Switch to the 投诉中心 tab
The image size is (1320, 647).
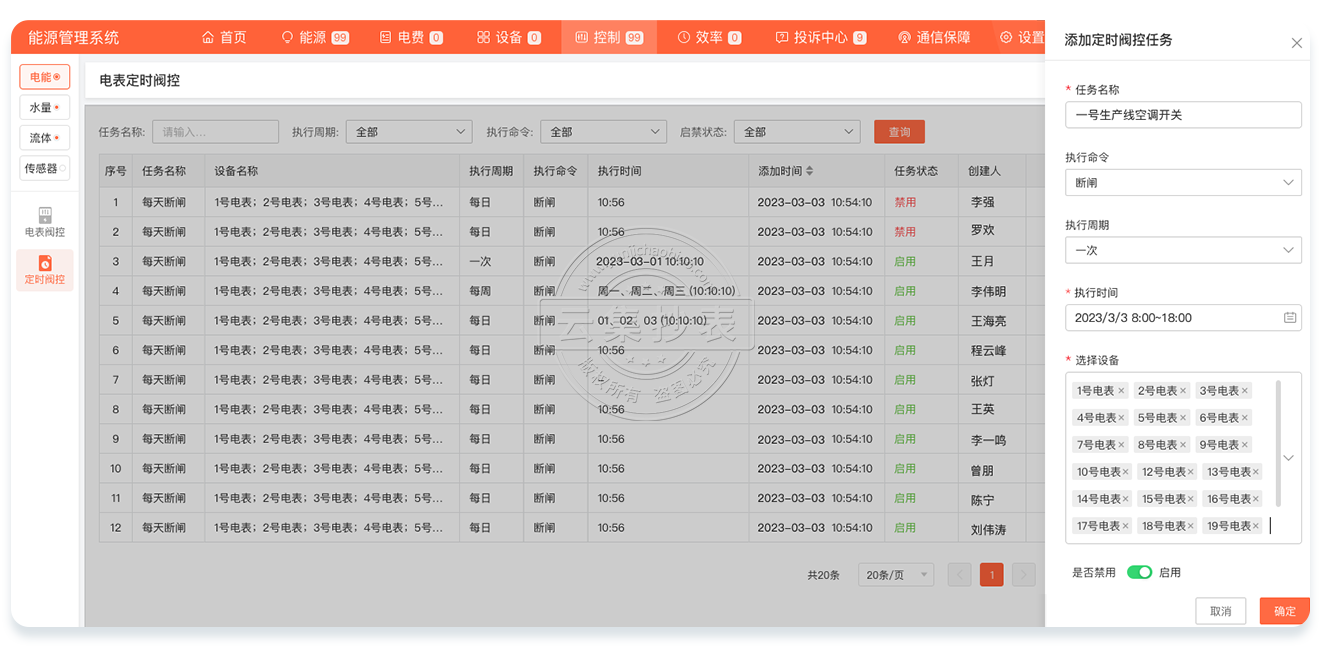click(820, 38)
